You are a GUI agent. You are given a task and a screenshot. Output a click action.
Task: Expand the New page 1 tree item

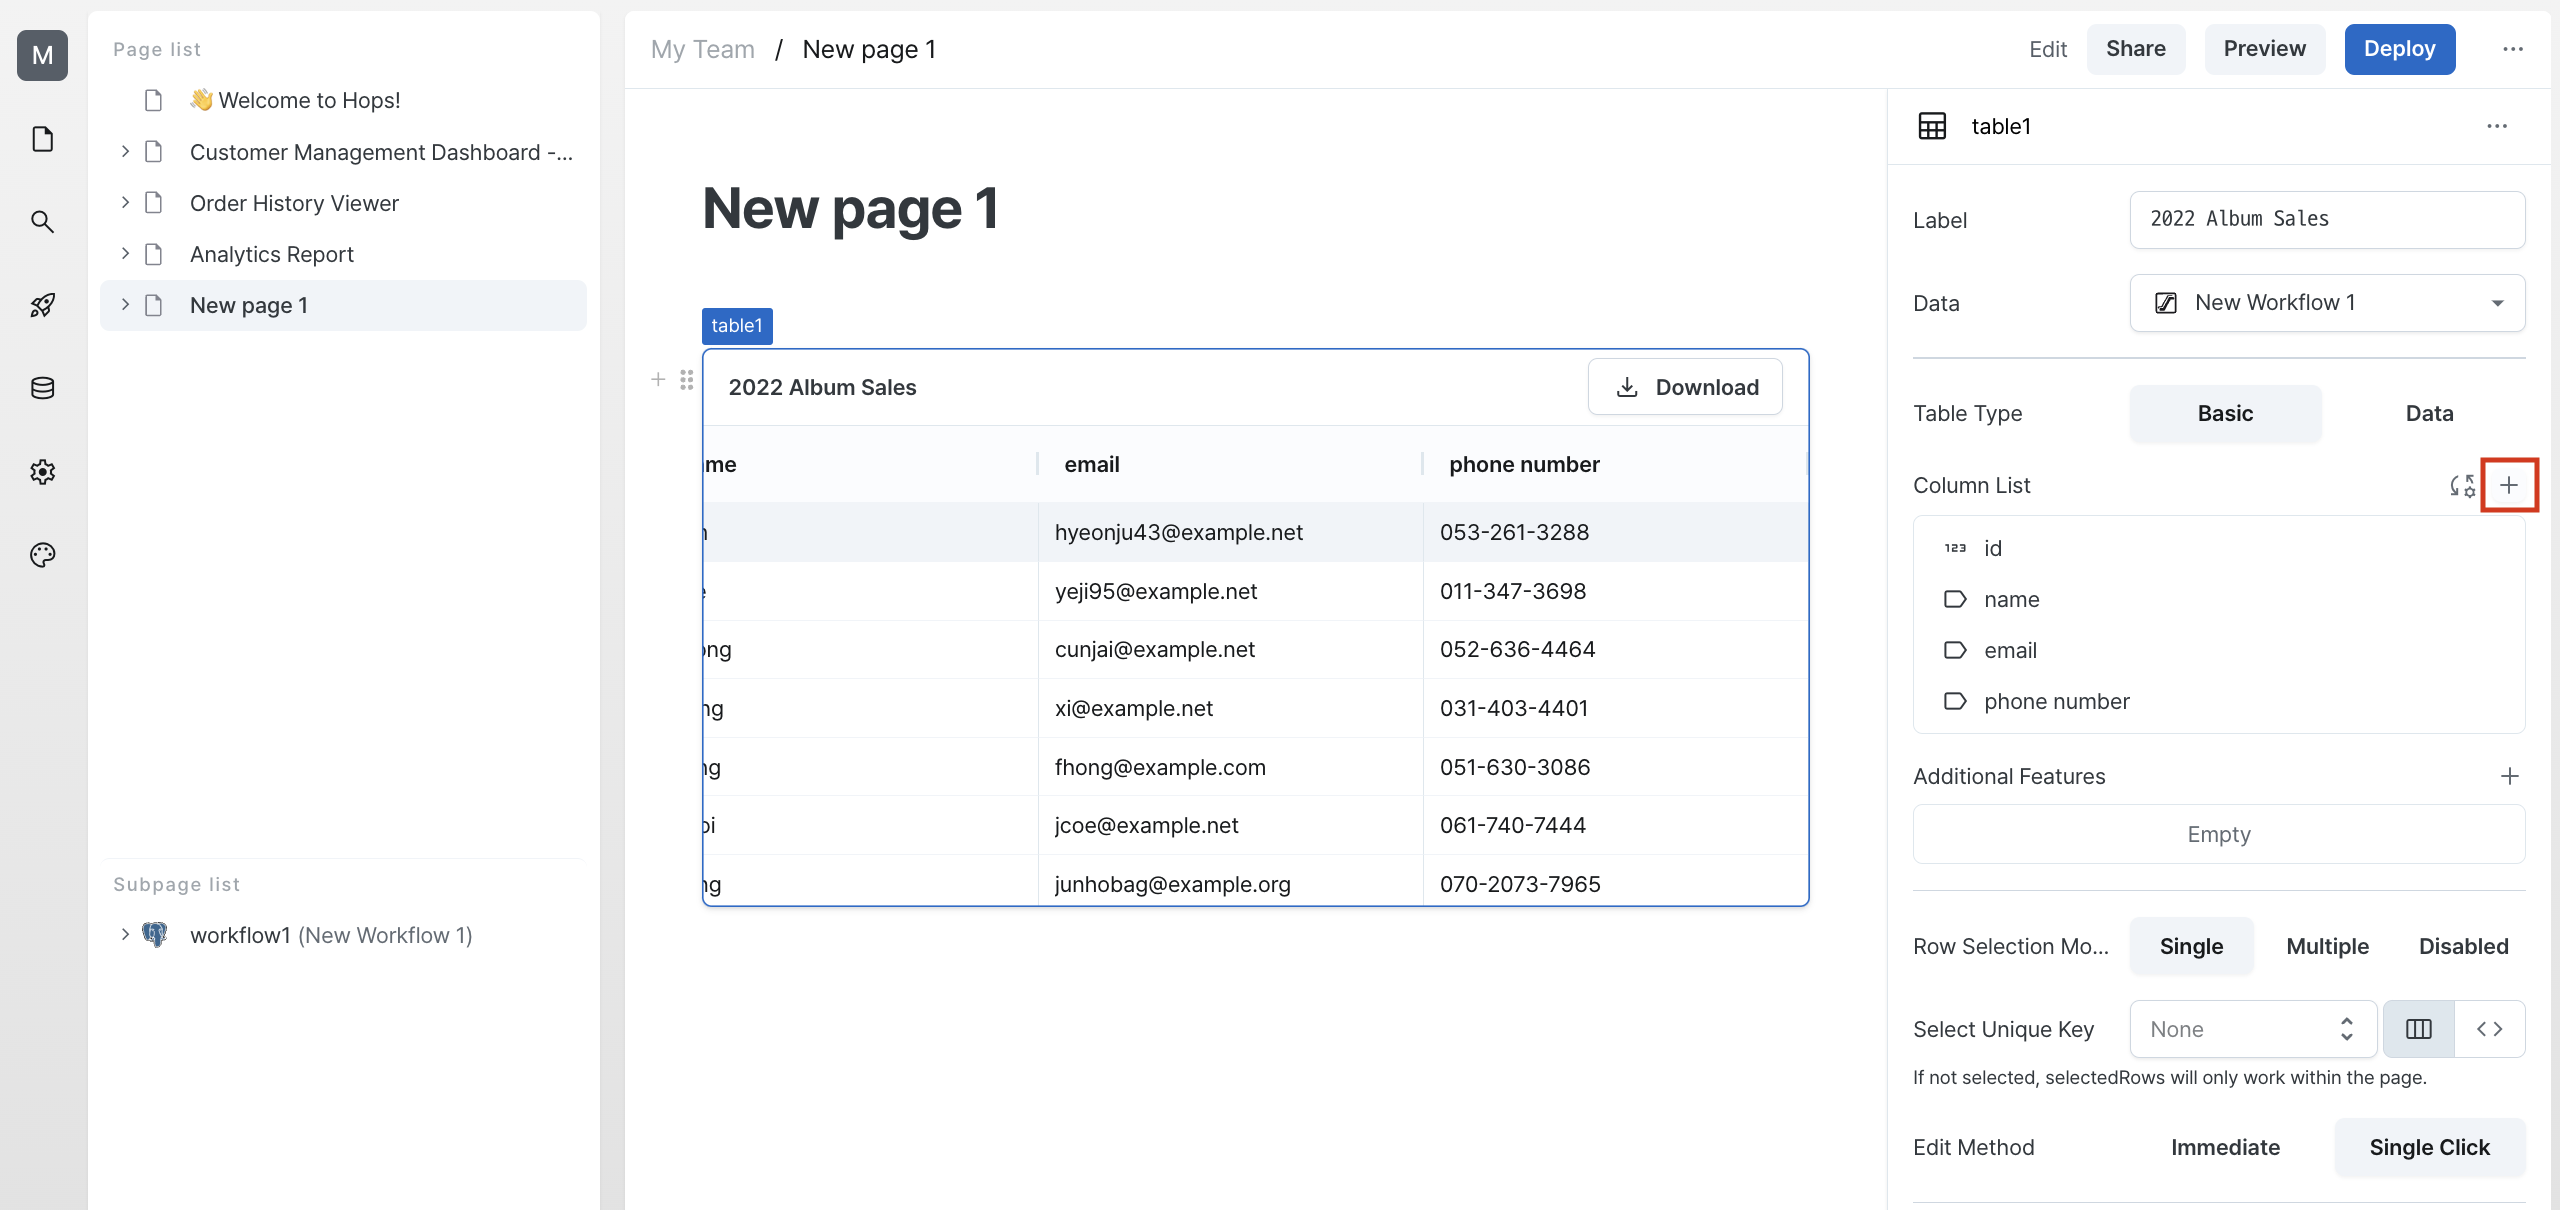tap(125, 304)
